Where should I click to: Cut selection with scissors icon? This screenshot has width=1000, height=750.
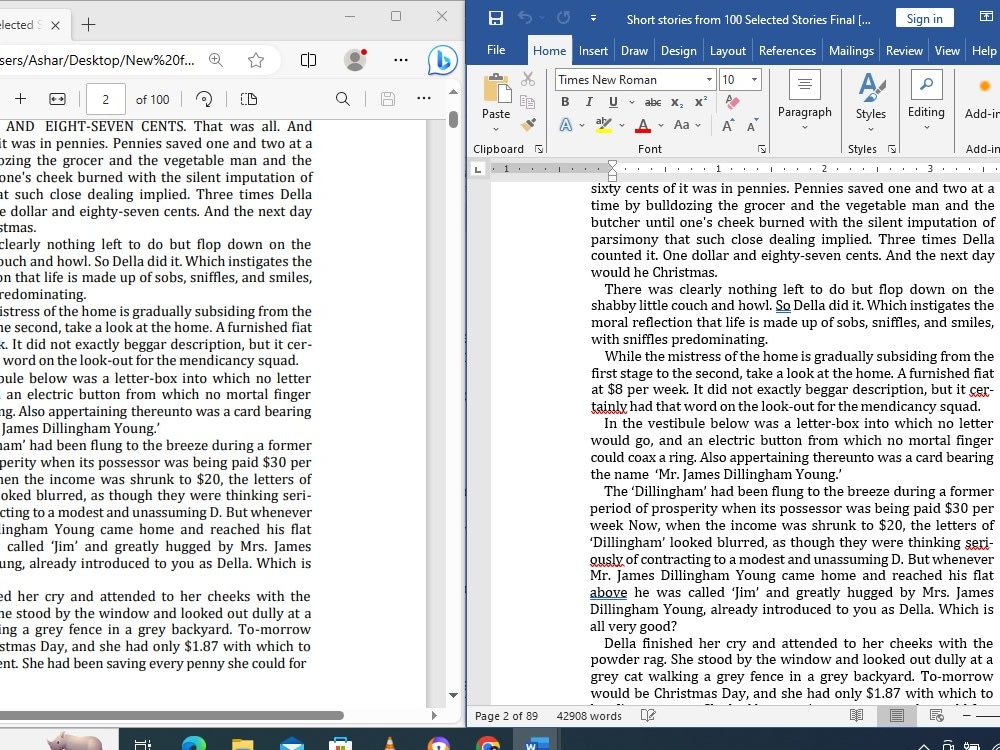pyautogui.click(x=527, y=79)
